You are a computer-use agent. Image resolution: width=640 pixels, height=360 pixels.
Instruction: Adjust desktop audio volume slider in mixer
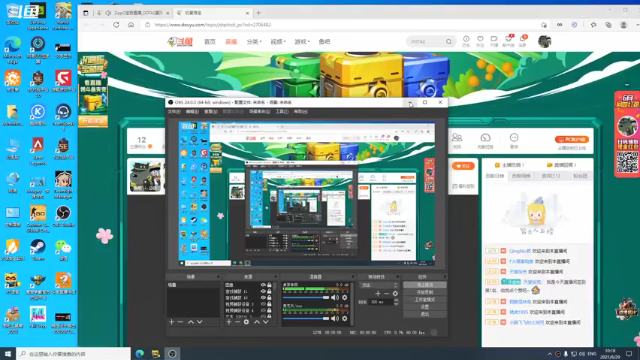(x=306, y=298)
